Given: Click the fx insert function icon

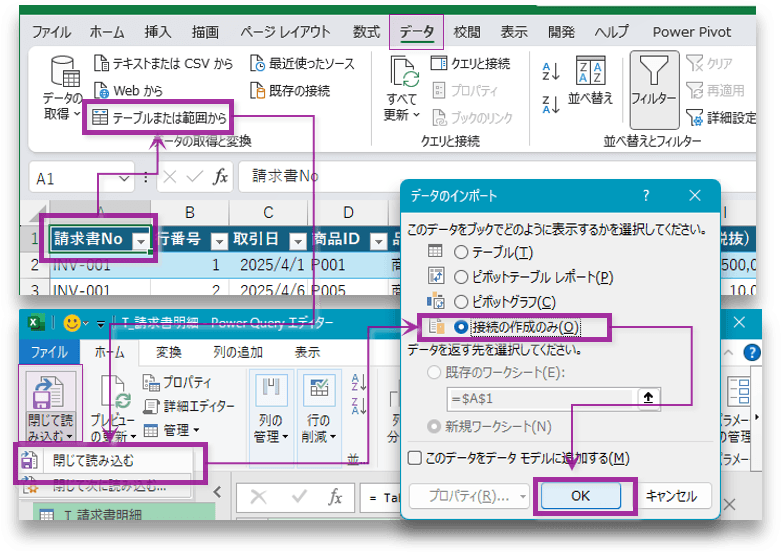Looking at the screenshot, I should coord(221,176).
